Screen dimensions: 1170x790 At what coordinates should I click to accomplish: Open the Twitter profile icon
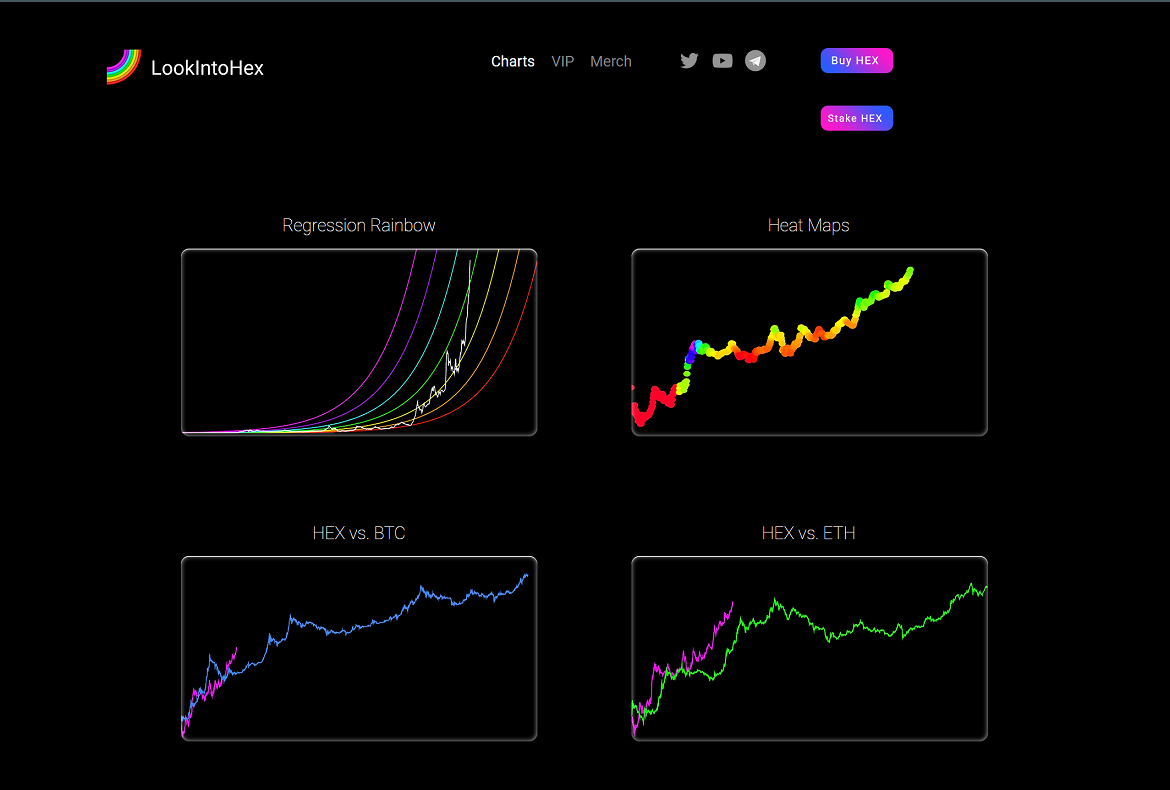coord(689,60)
